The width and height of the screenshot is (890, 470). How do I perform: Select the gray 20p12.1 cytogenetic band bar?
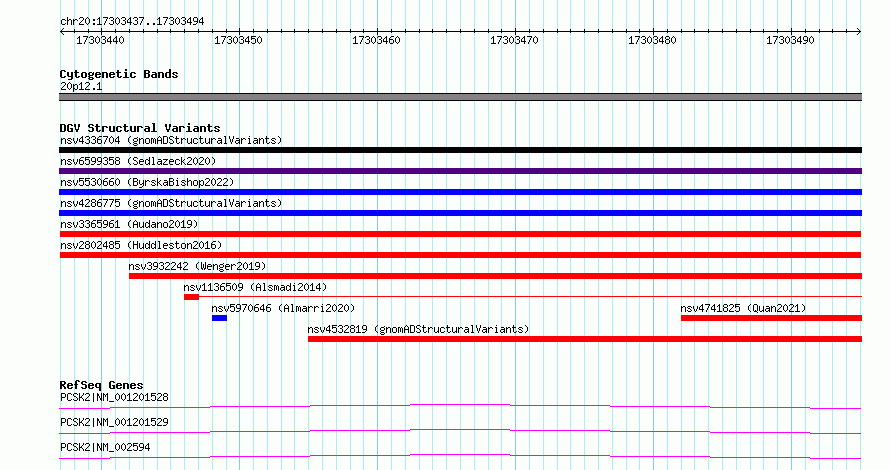tap(460, 97)
